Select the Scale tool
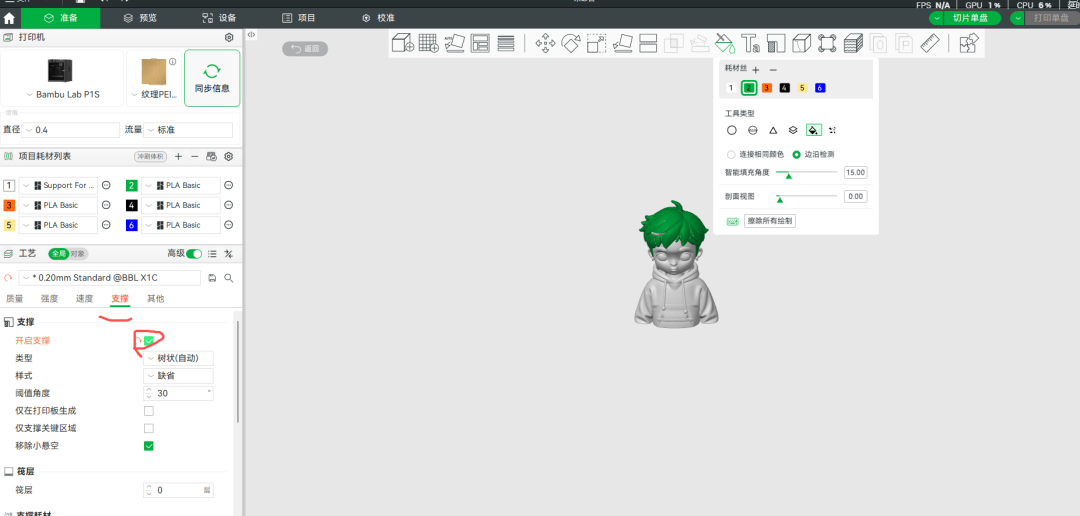The image size is (1080, 516). pyautogui.click(x=596, y=43)
